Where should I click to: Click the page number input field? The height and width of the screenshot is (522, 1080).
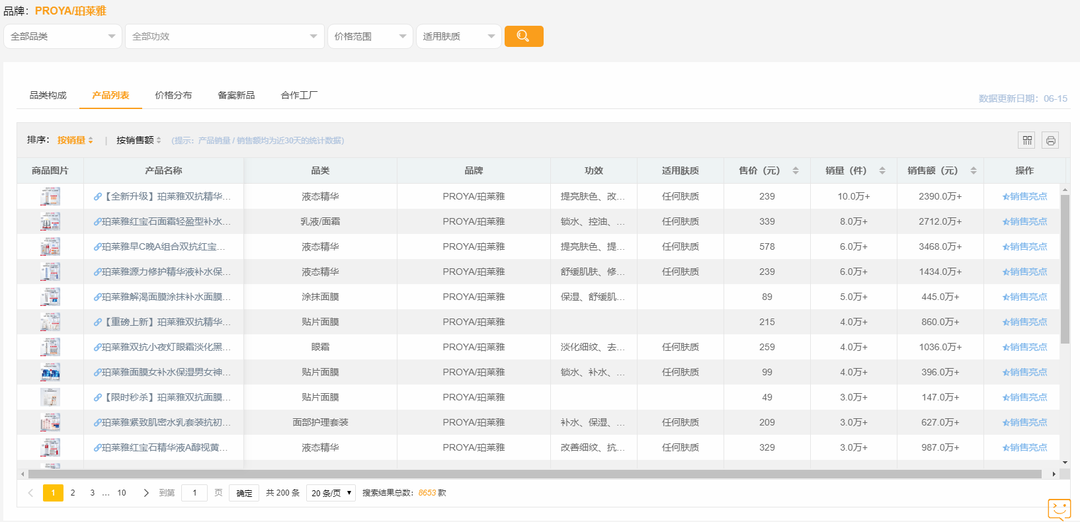(194, 493)
